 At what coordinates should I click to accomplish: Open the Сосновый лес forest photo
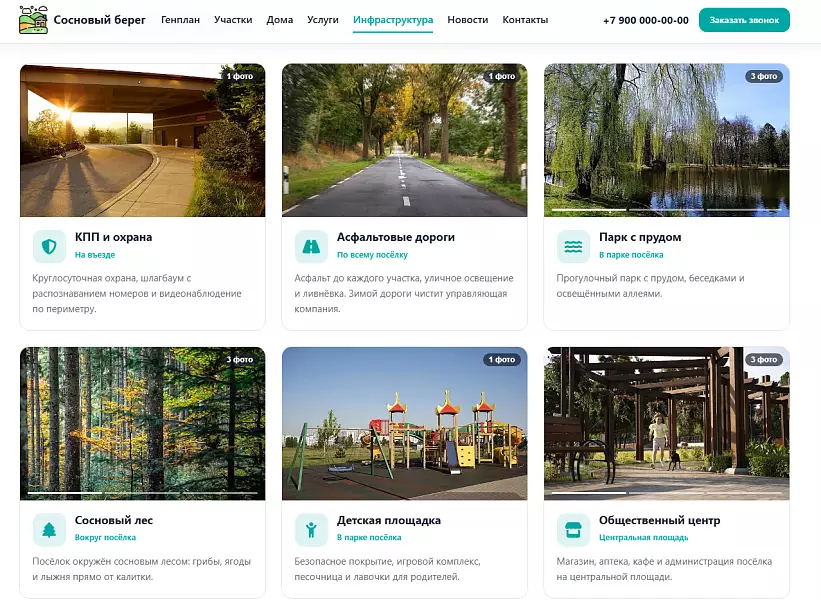142,424
